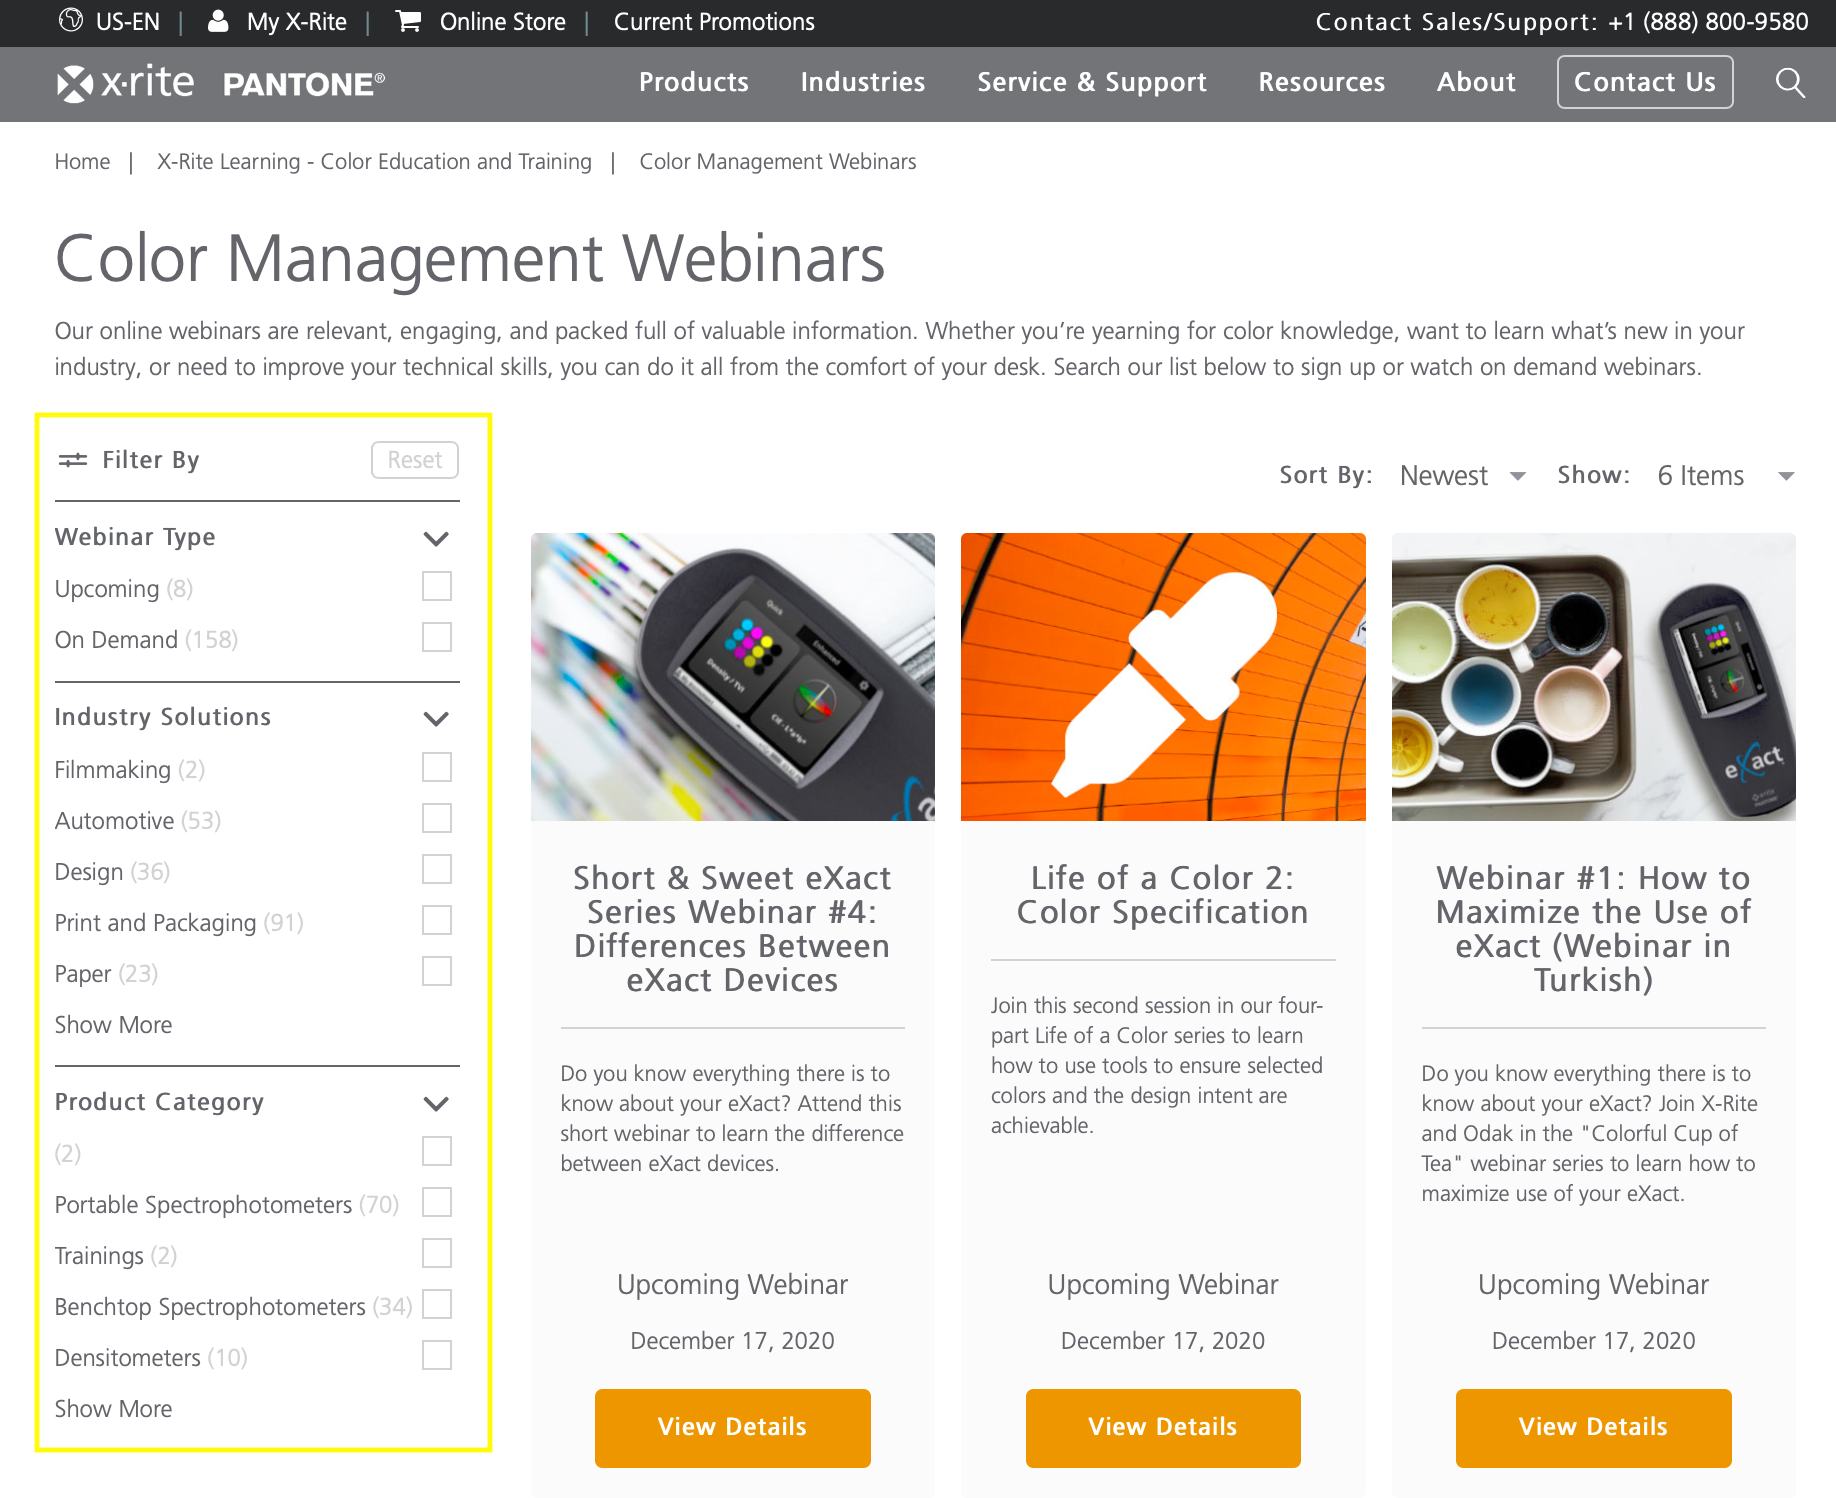The width and height of the screenshot is (1836, 1498).
Task: Click the Pantone logo
Action: tap(303, 84)
